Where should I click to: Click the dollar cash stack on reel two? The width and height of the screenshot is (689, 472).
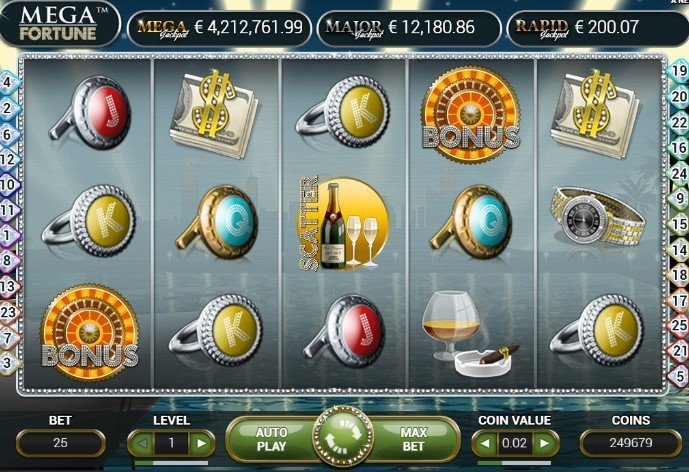coord(214,113)
